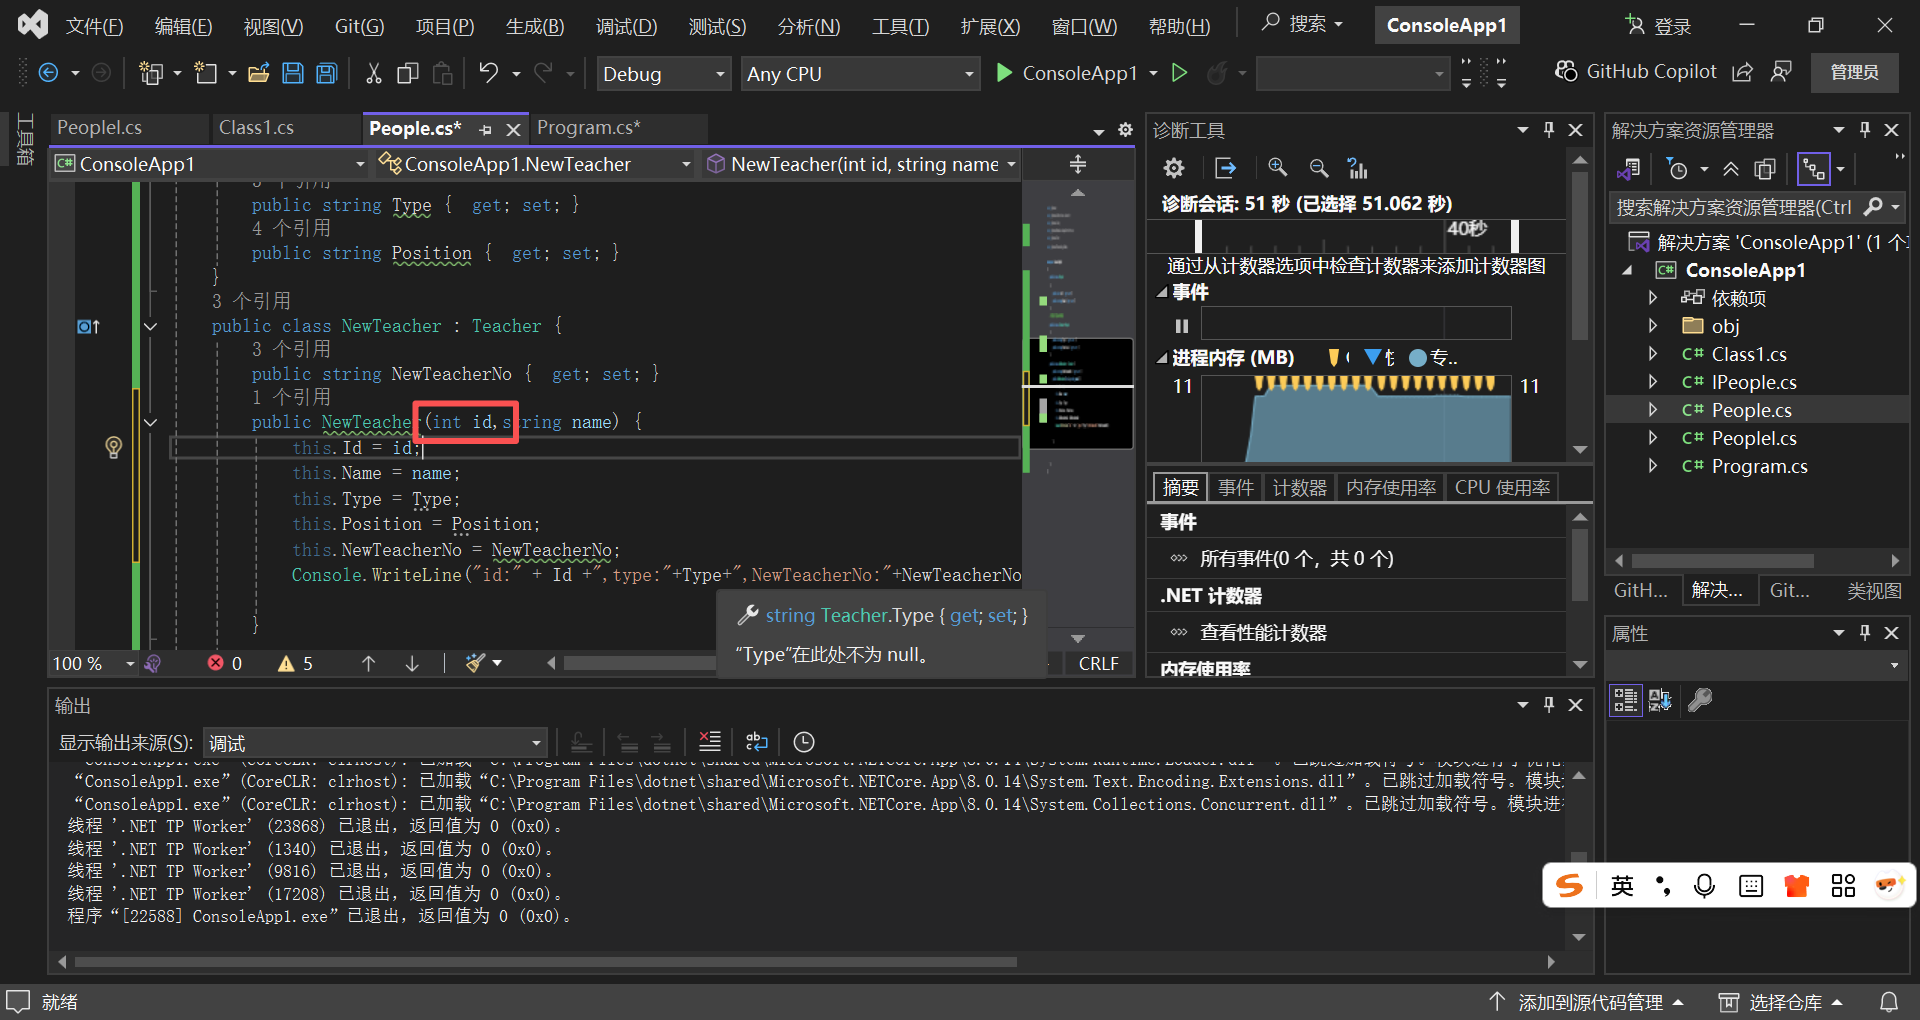Open the ConsoleApp1 project scope dropdown
This screenshot has width=1920, height=1020.
click(211, 164)
